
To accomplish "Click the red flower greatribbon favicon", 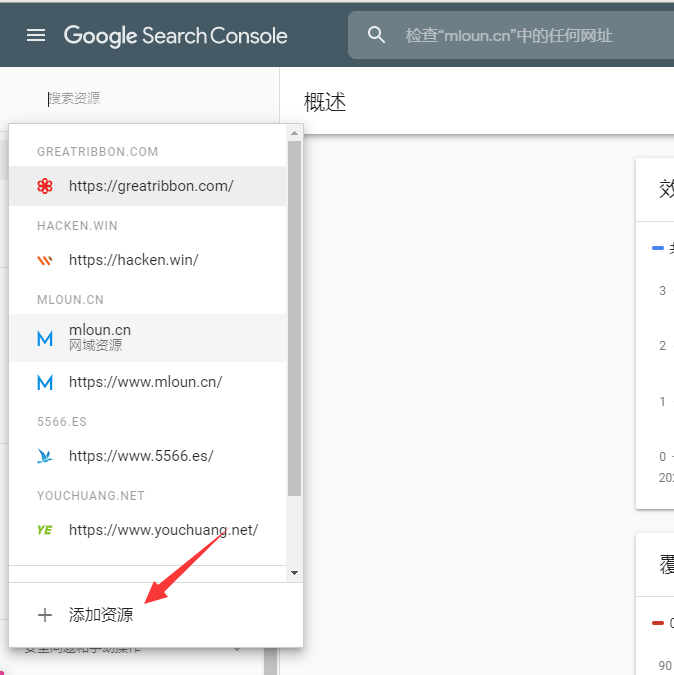I will click(45, 186).
